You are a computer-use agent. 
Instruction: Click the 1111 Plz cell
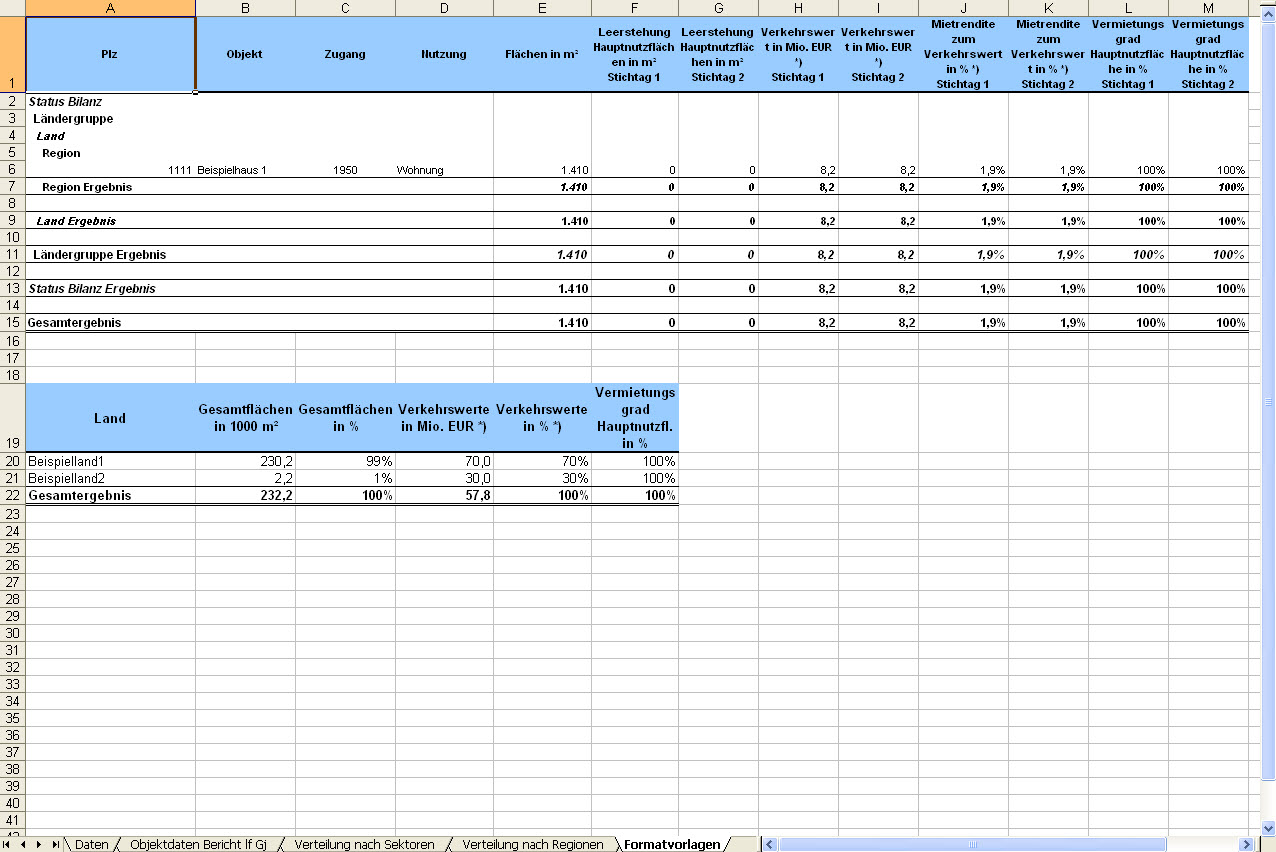point(110,170)
